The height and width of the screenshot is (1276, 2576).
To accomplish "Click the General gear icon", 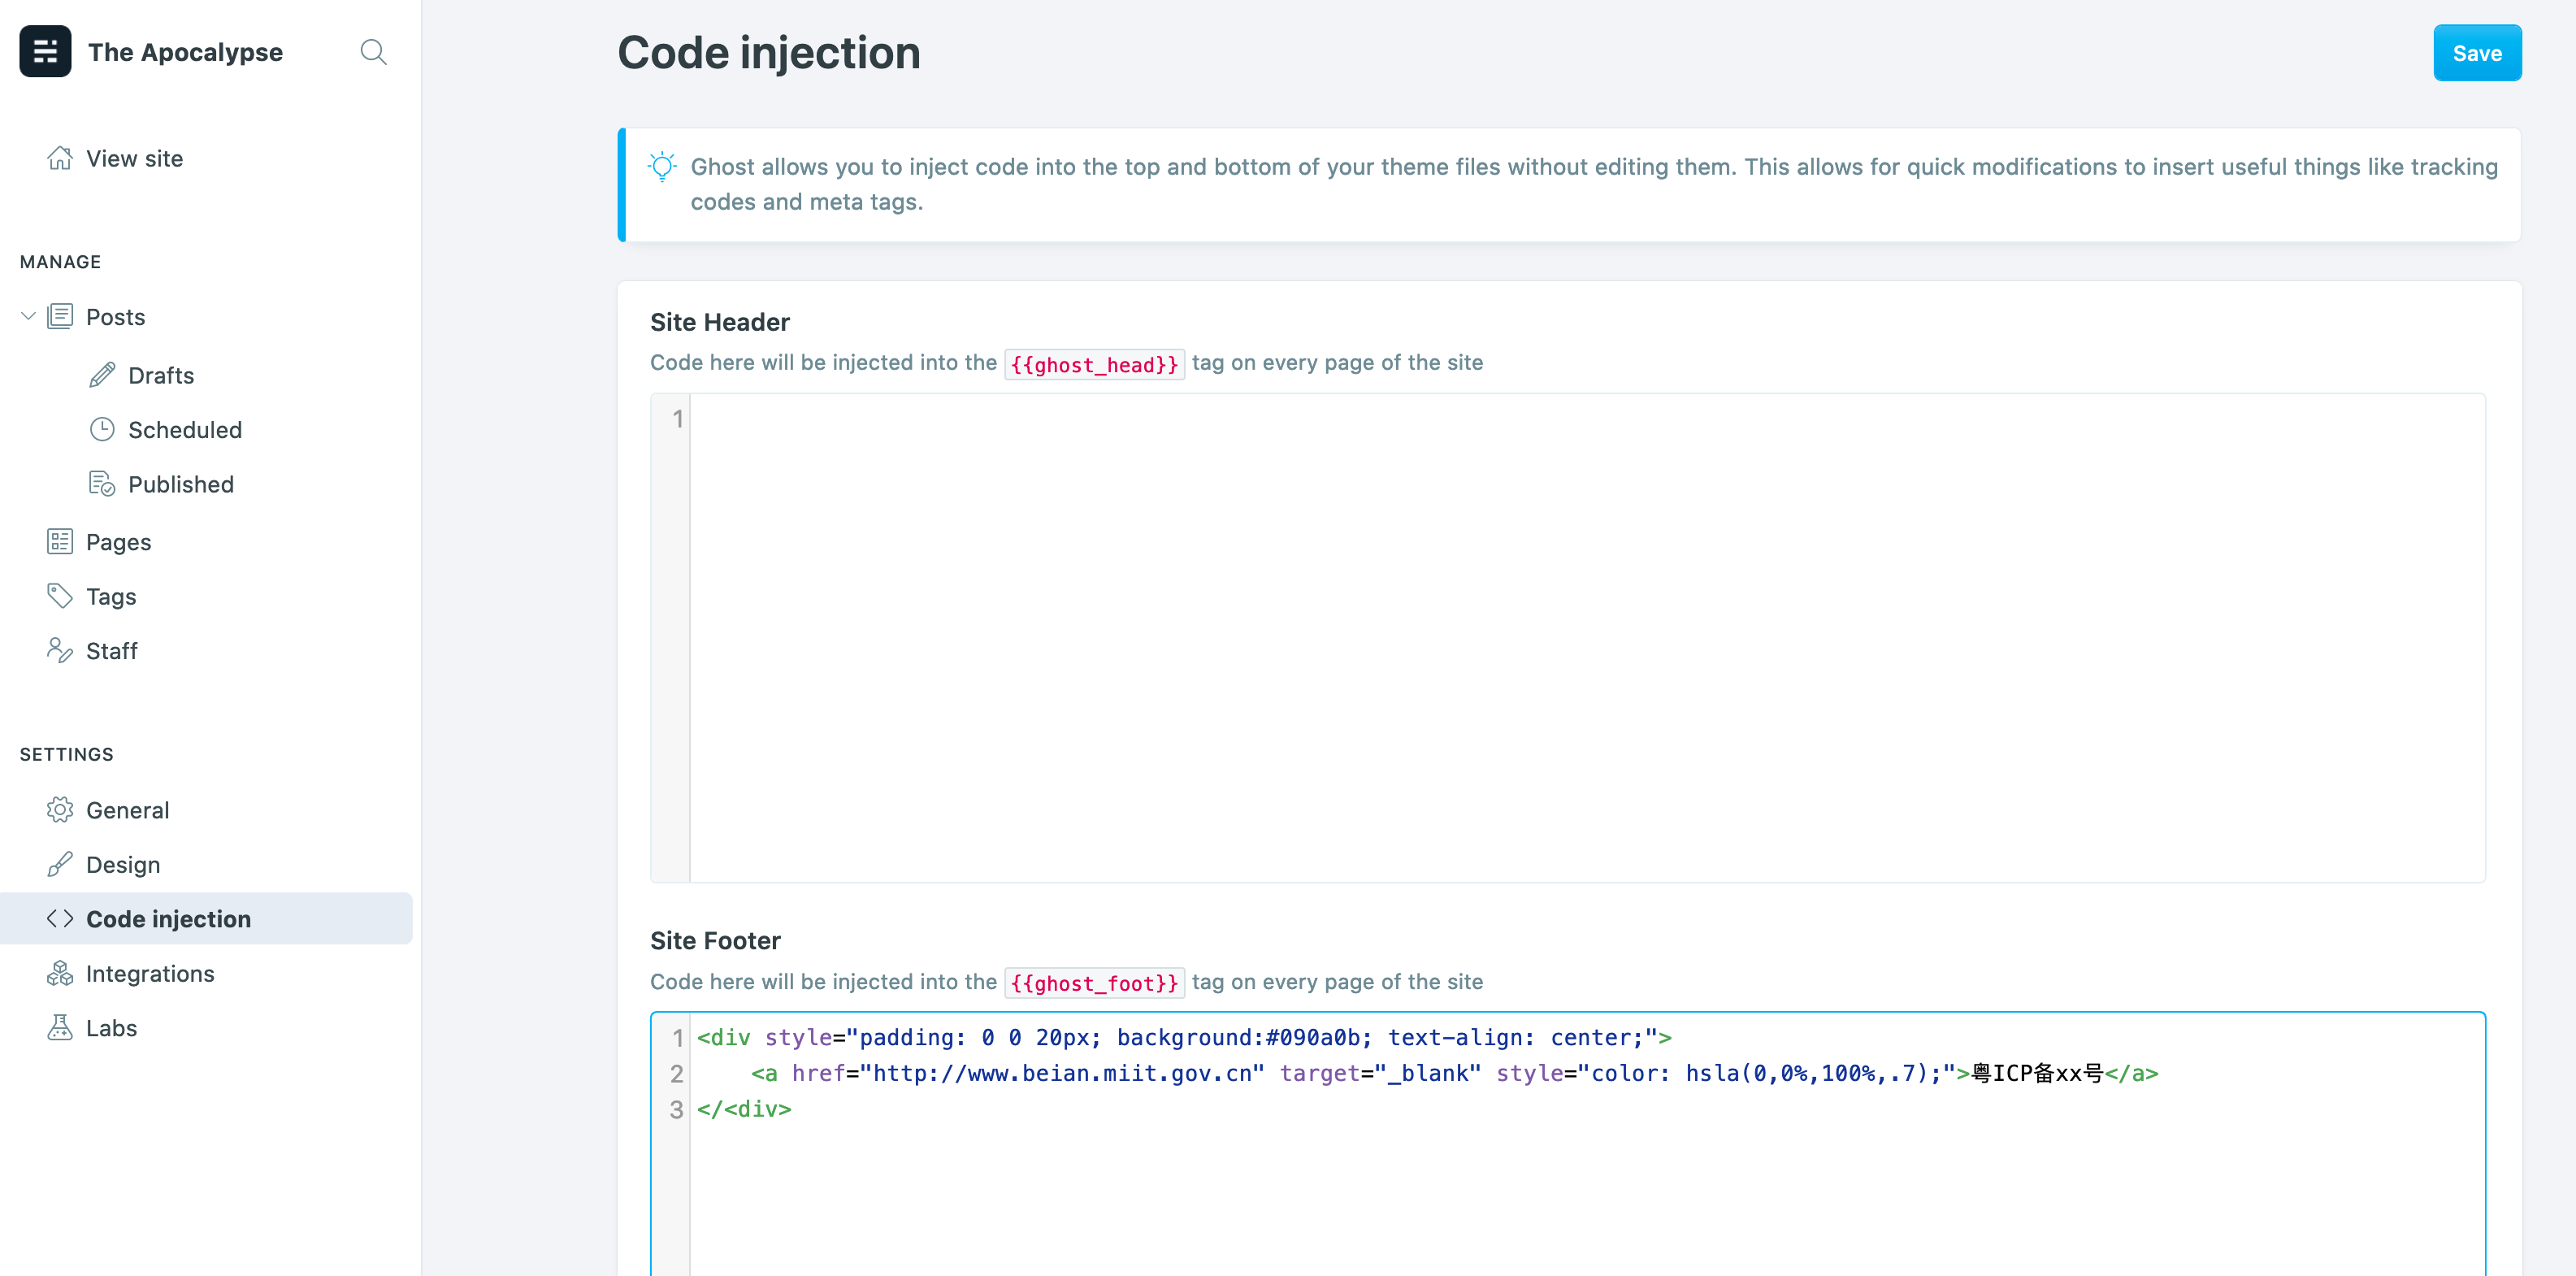I will (60, 810).
